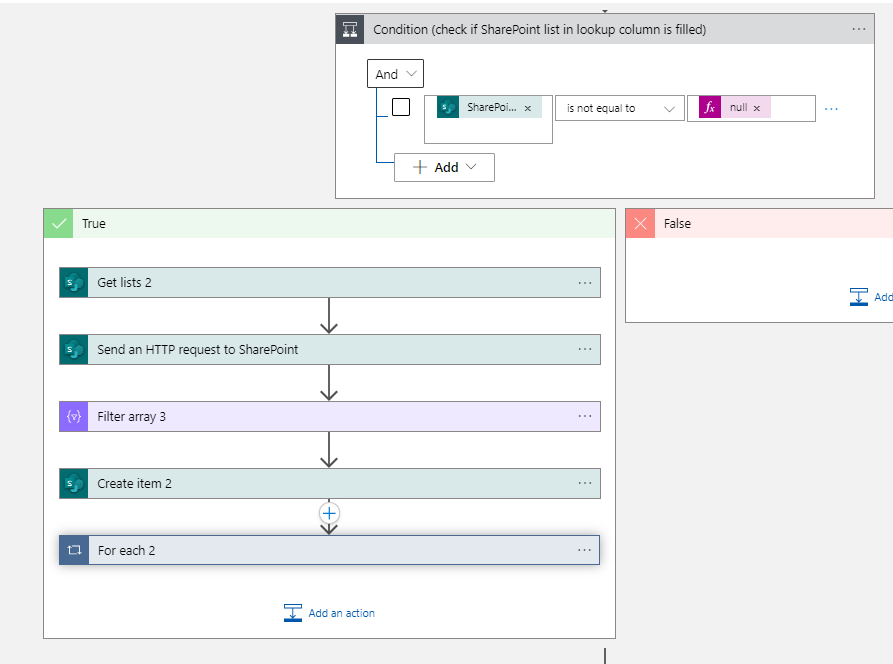Click the plus insert button above For each 2

pyautogui.click(x=329, y=512)
